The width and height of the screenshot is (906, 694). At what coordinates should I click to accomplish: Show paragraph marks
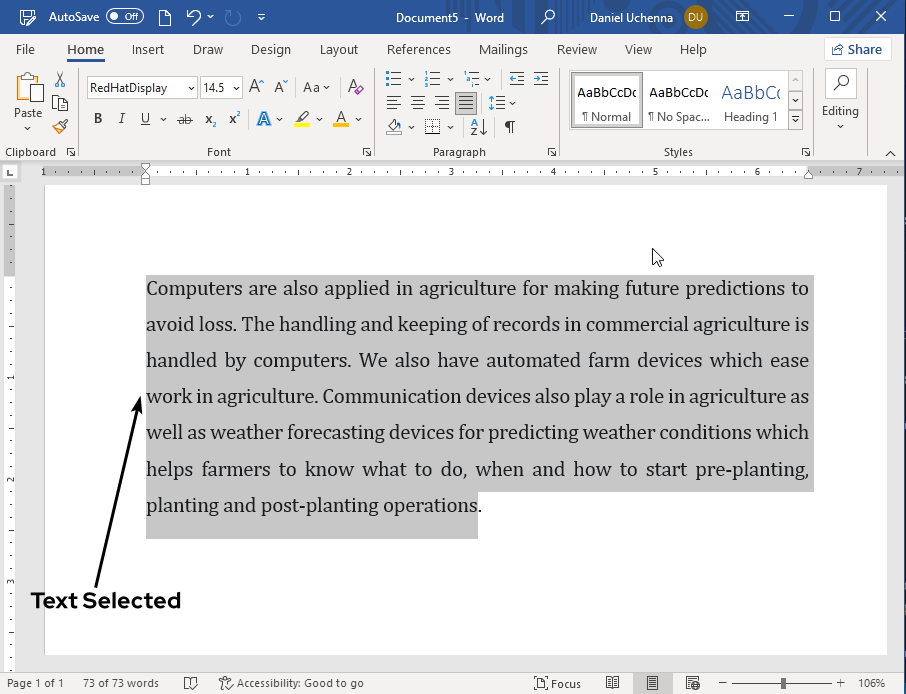pos(511,127)
